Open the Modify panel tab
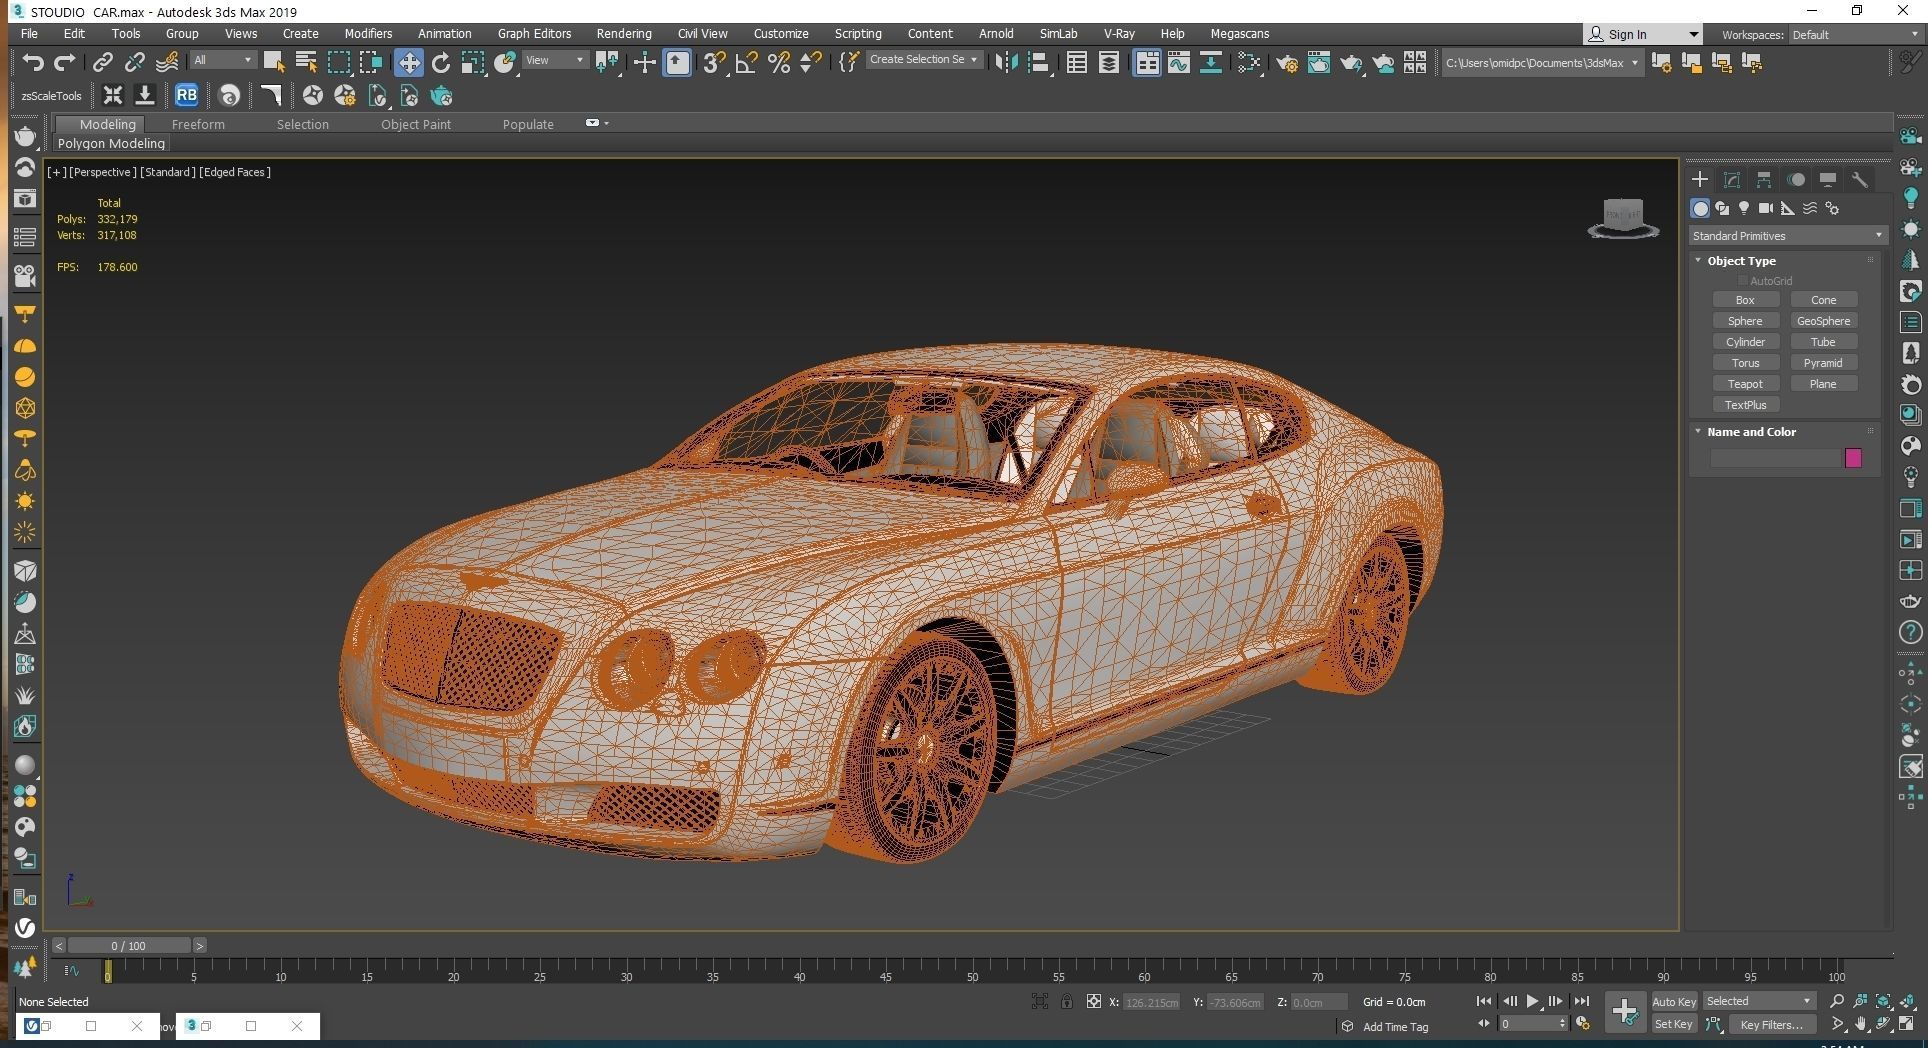Viewport: 1928px width, 1048px height. click(1732, 180)
